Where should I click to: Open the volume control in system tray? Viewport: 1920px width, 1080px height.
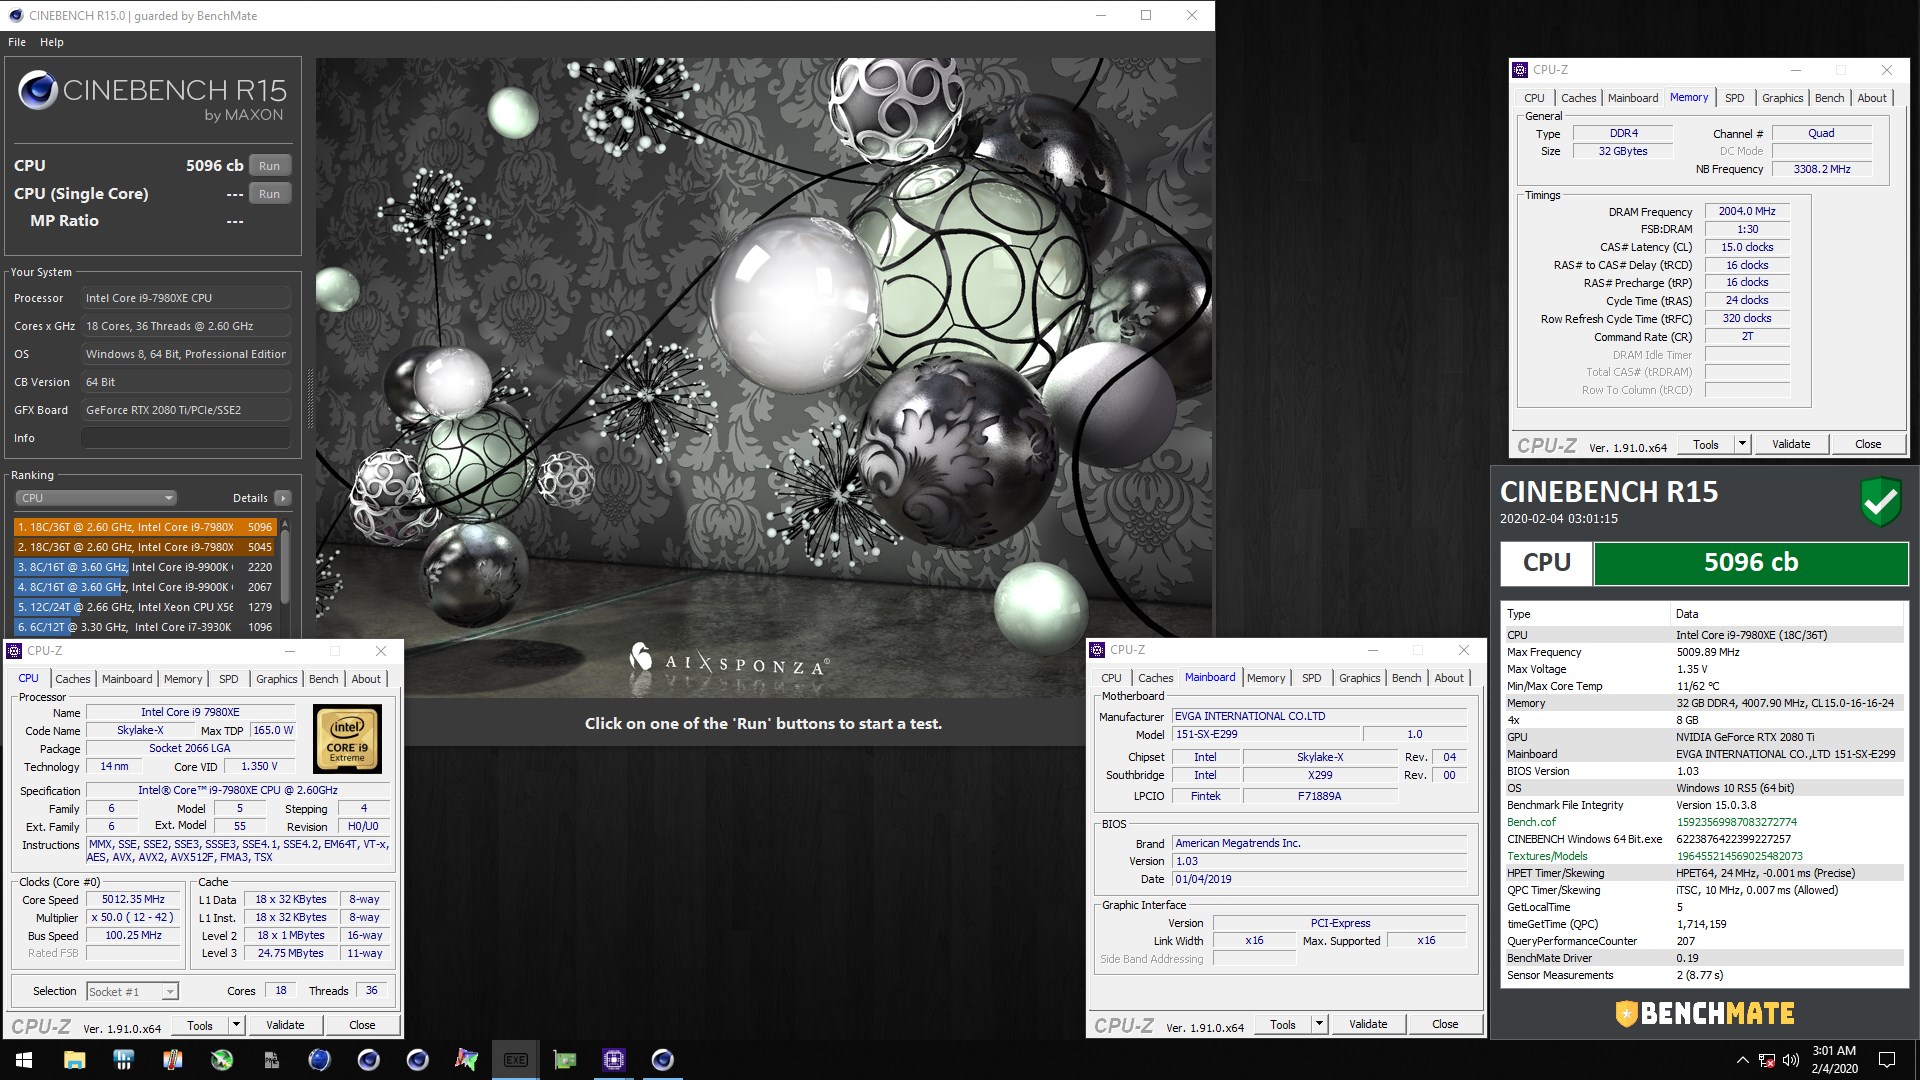coord(1790,1060)
